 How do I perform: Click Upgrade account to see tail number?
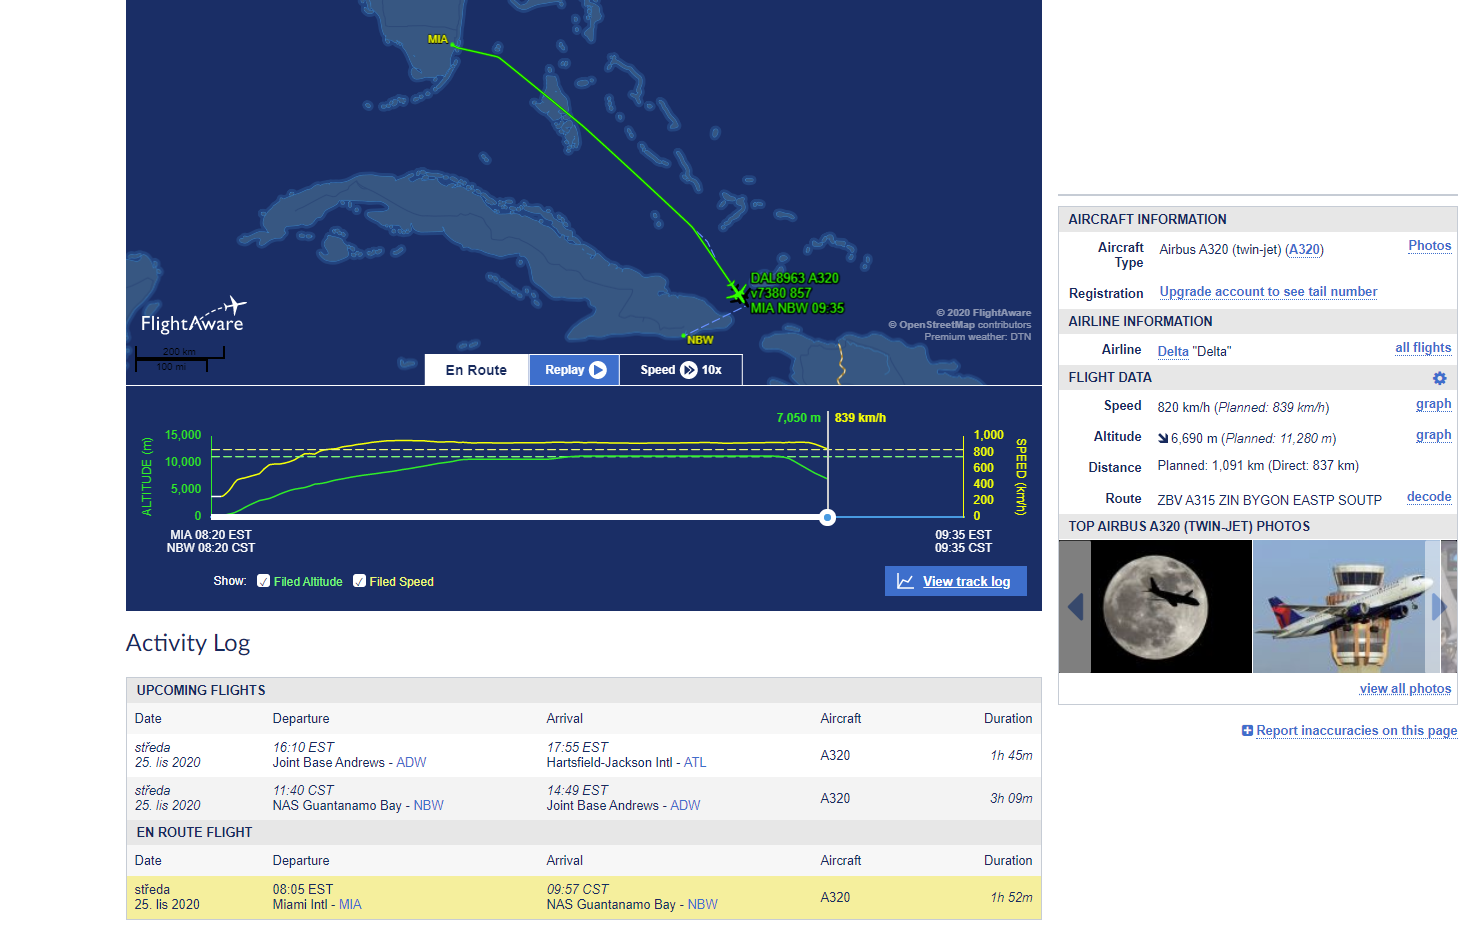1268,292
